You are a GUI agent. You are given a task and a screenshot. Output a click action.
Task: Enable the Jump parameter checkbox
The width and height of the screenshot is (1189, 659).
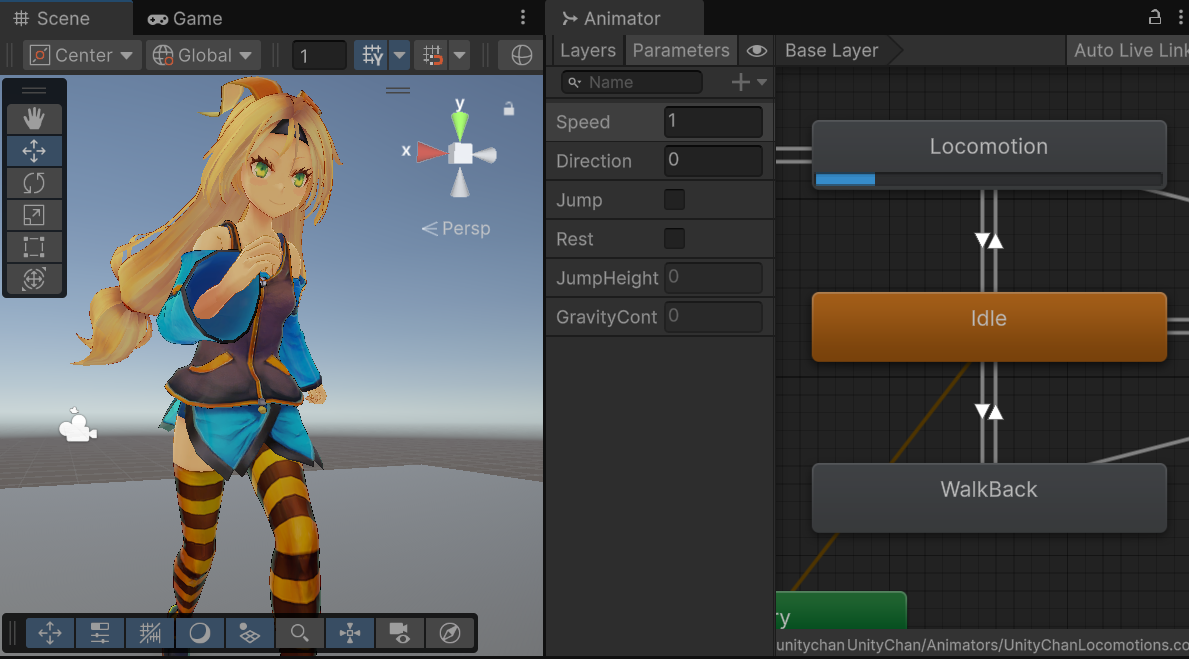point(675,200)
